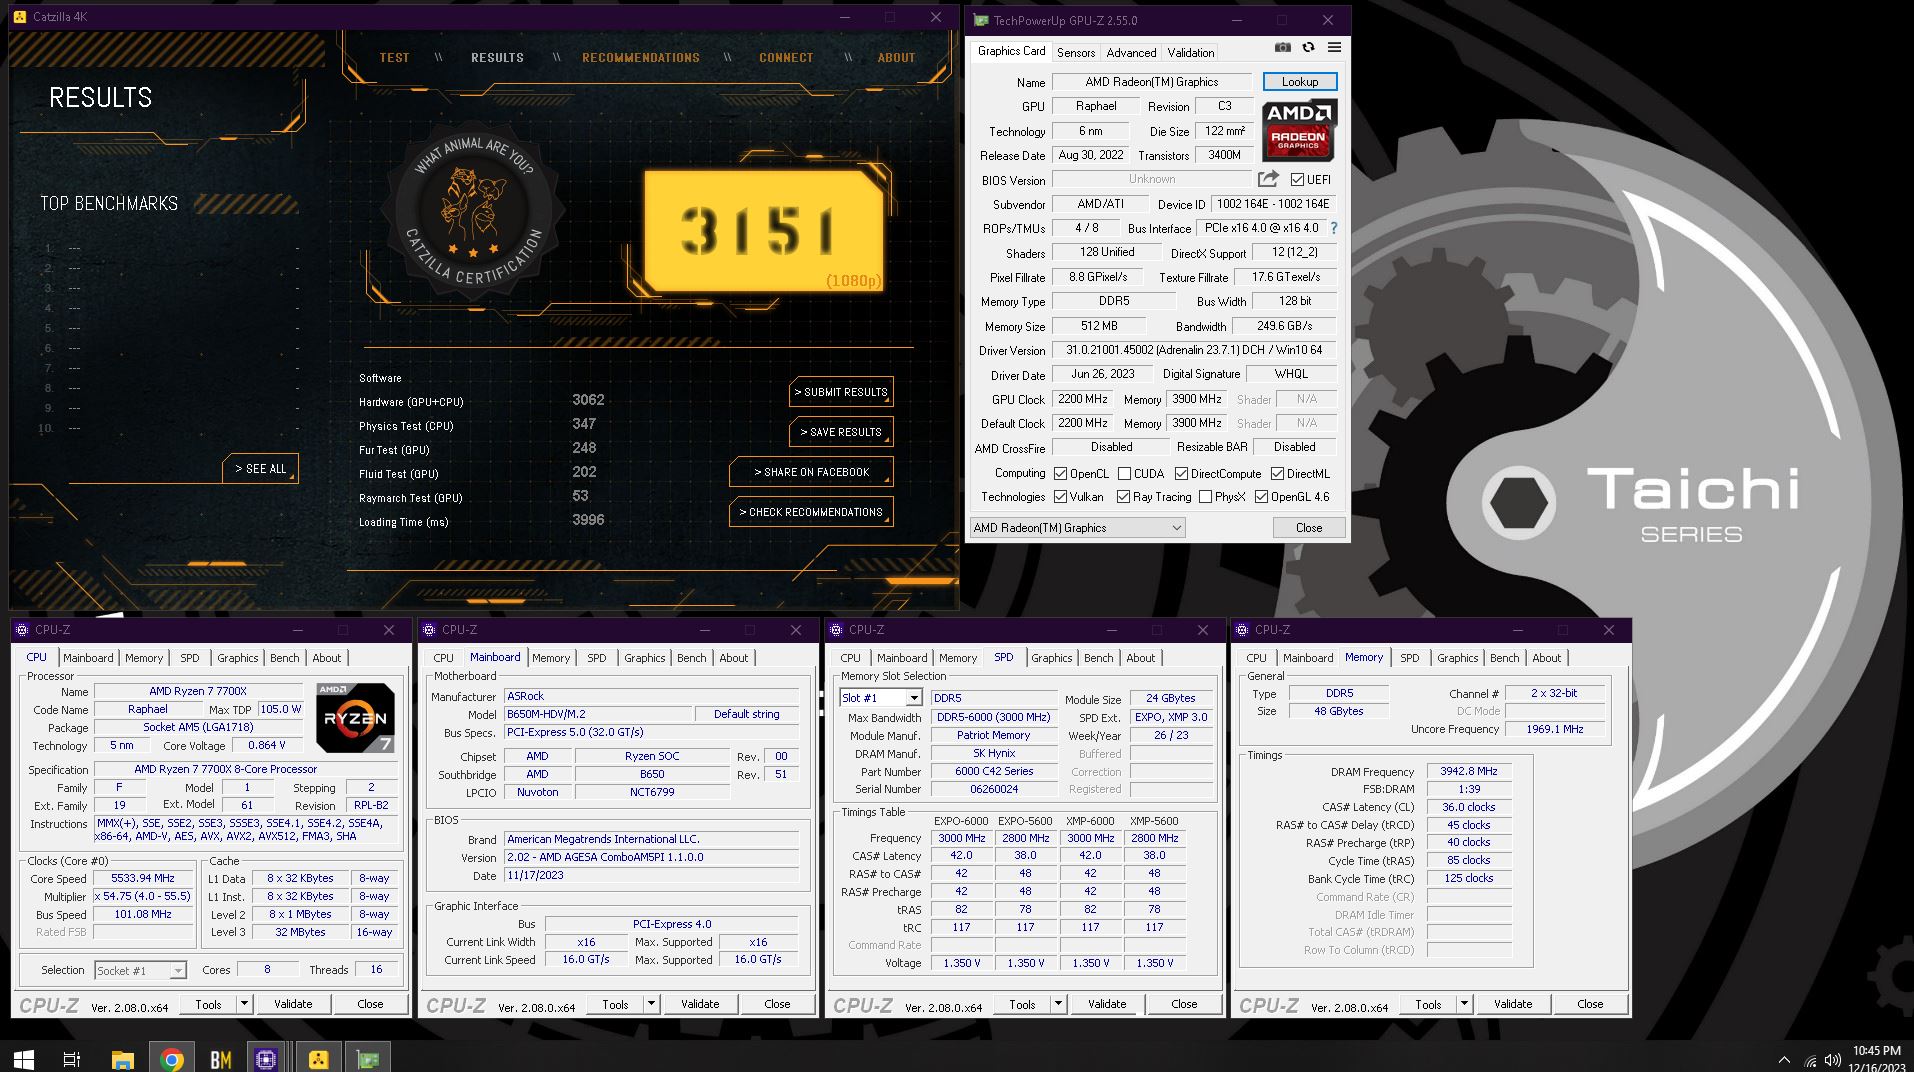Toggle the DirectCompute checkbox
The height and width of the screenshot is (1072, 1914).
point(1181,474)
